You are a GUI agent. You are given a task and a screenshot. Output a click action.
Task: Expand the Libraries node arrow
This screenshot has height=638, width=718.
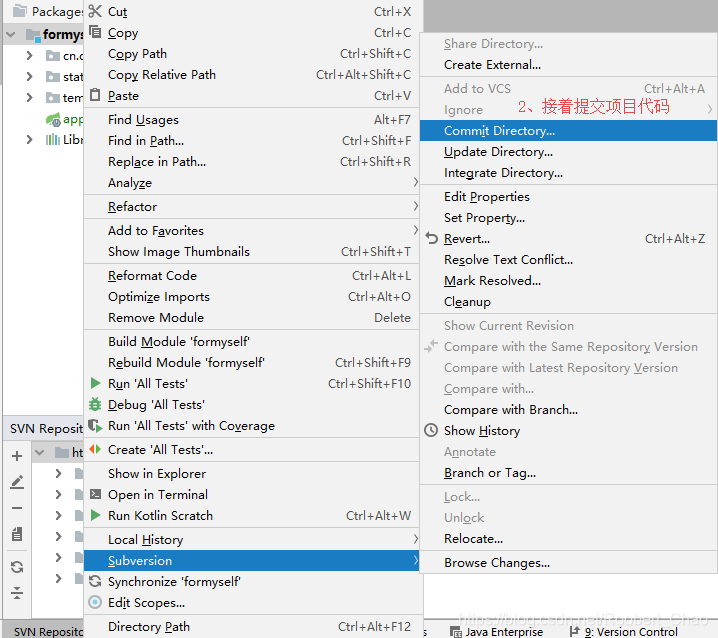30,139
